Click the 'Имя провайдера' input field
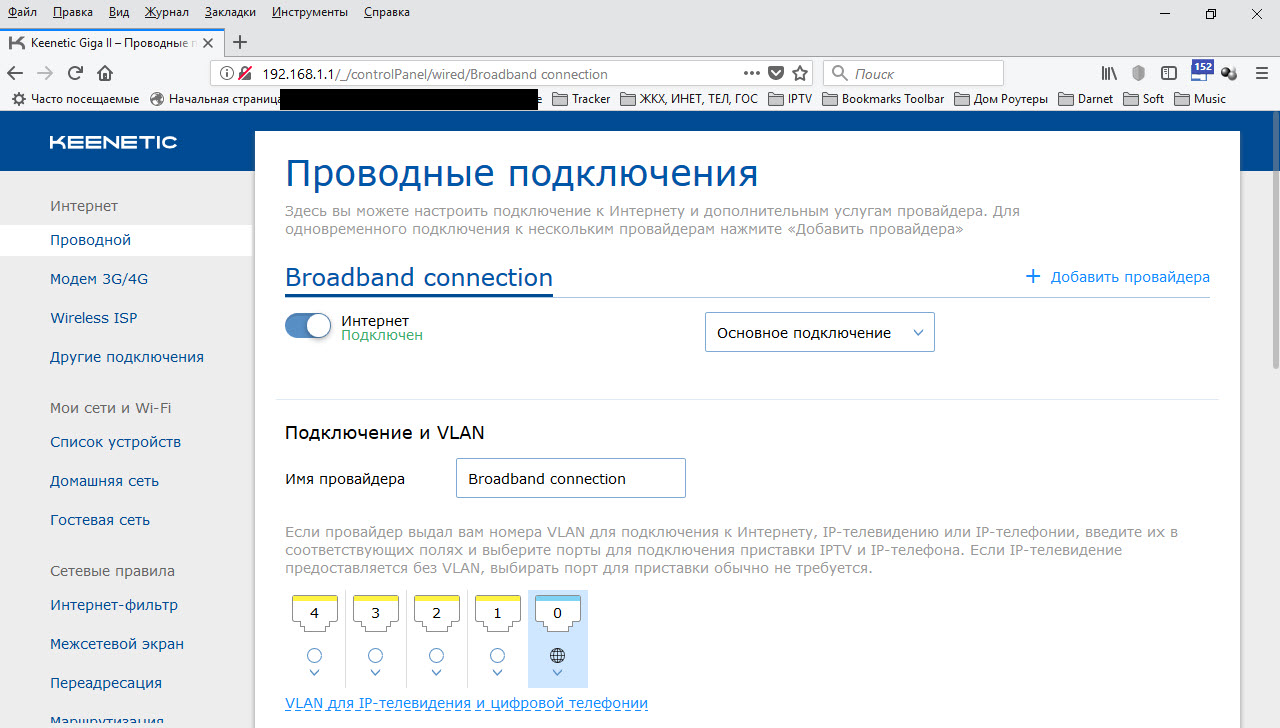This screenshot has height=728, width=1280. pos(570,478)
